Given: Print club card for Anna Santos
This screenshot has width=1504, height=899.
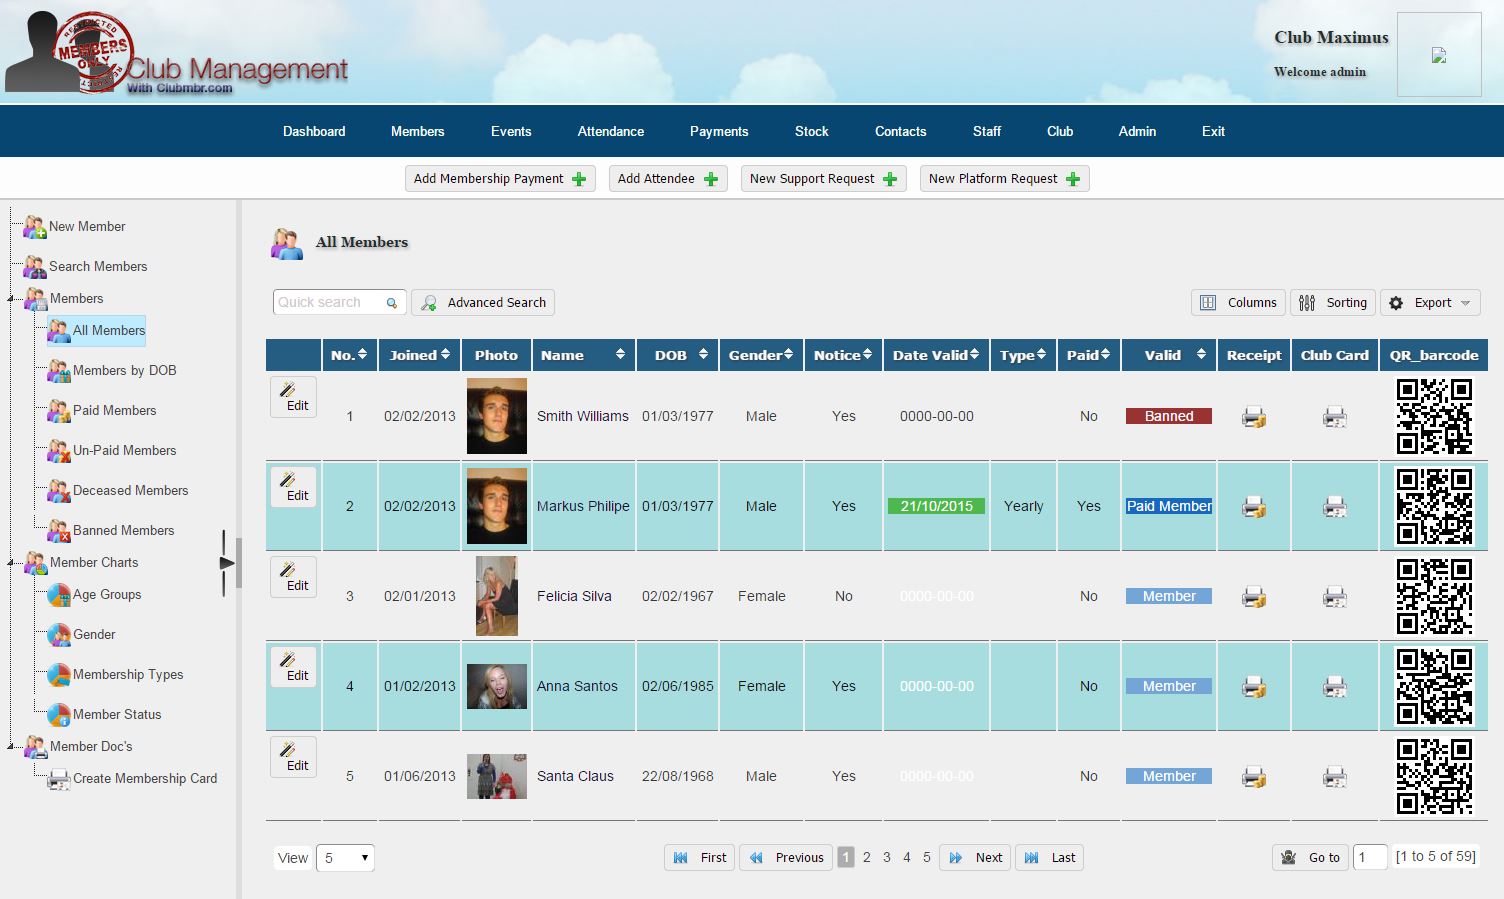Looking at the screenshot, I should [1335, 687].
